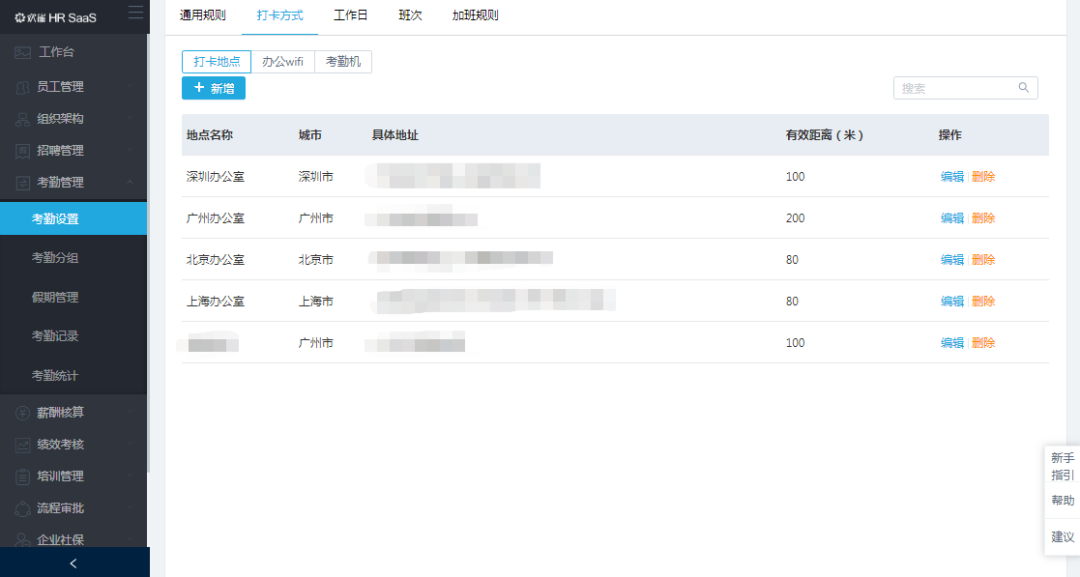Edit the 广州办公室 row
Viewport: 1080px width, 577px height.
tap(952, 218)
